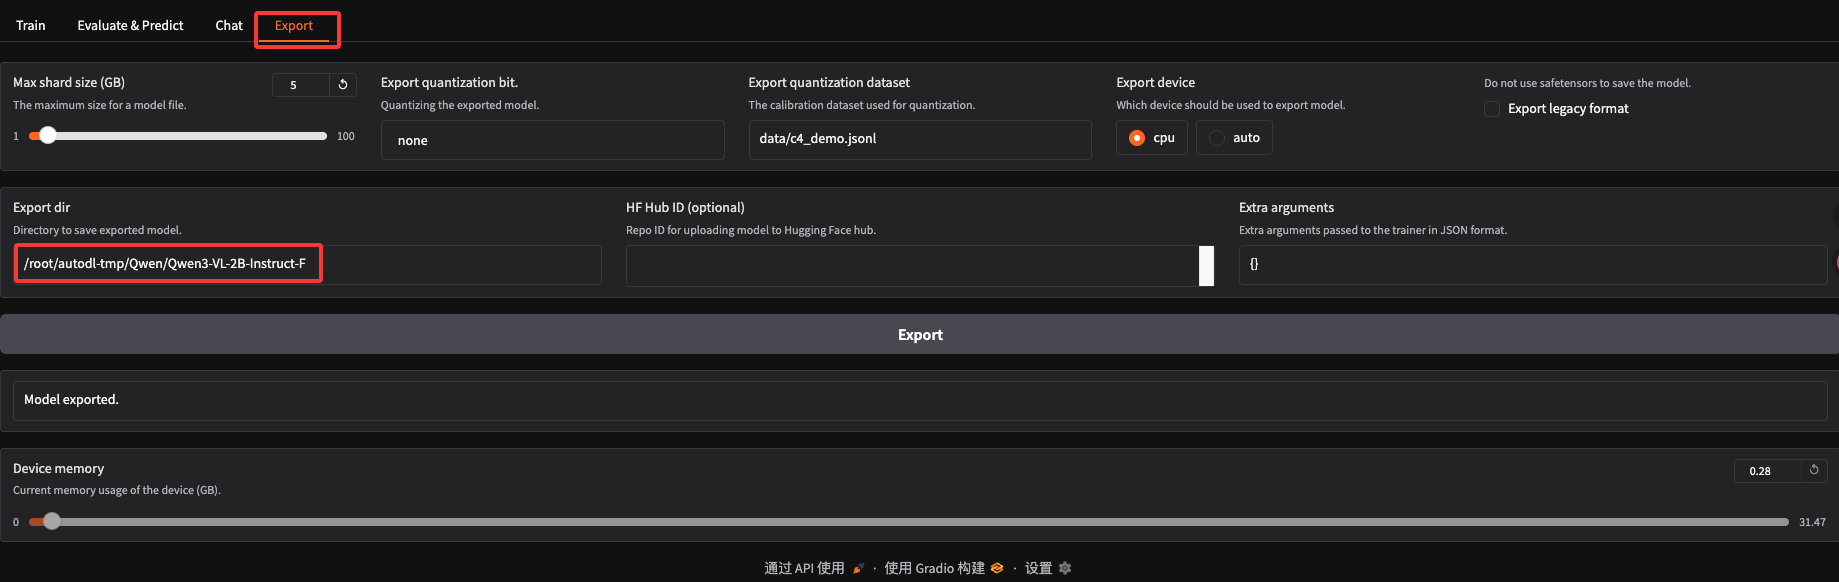Open Export quantization bit dropdown
The width and height of the screenshot is (1839, 582).
552,140
